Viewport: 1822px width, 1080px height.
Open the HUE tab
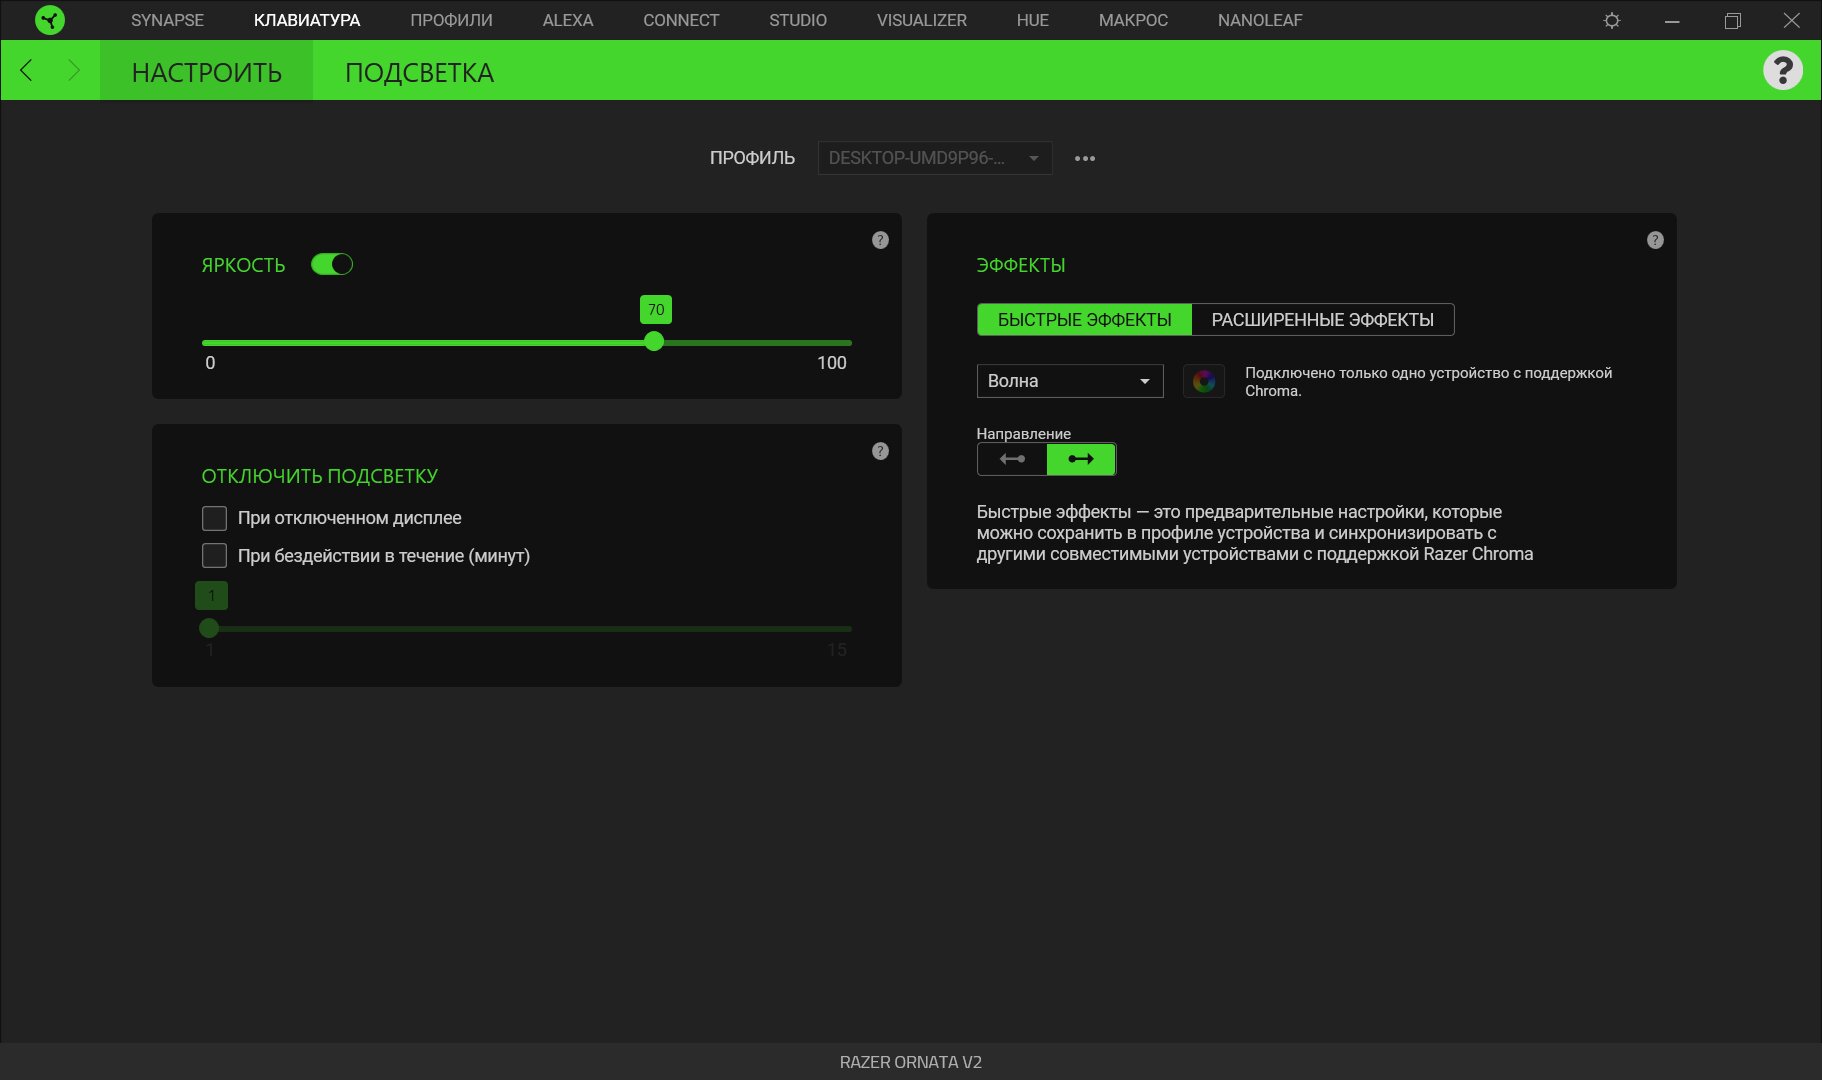pyautogui.click(x=1033, y=20)
